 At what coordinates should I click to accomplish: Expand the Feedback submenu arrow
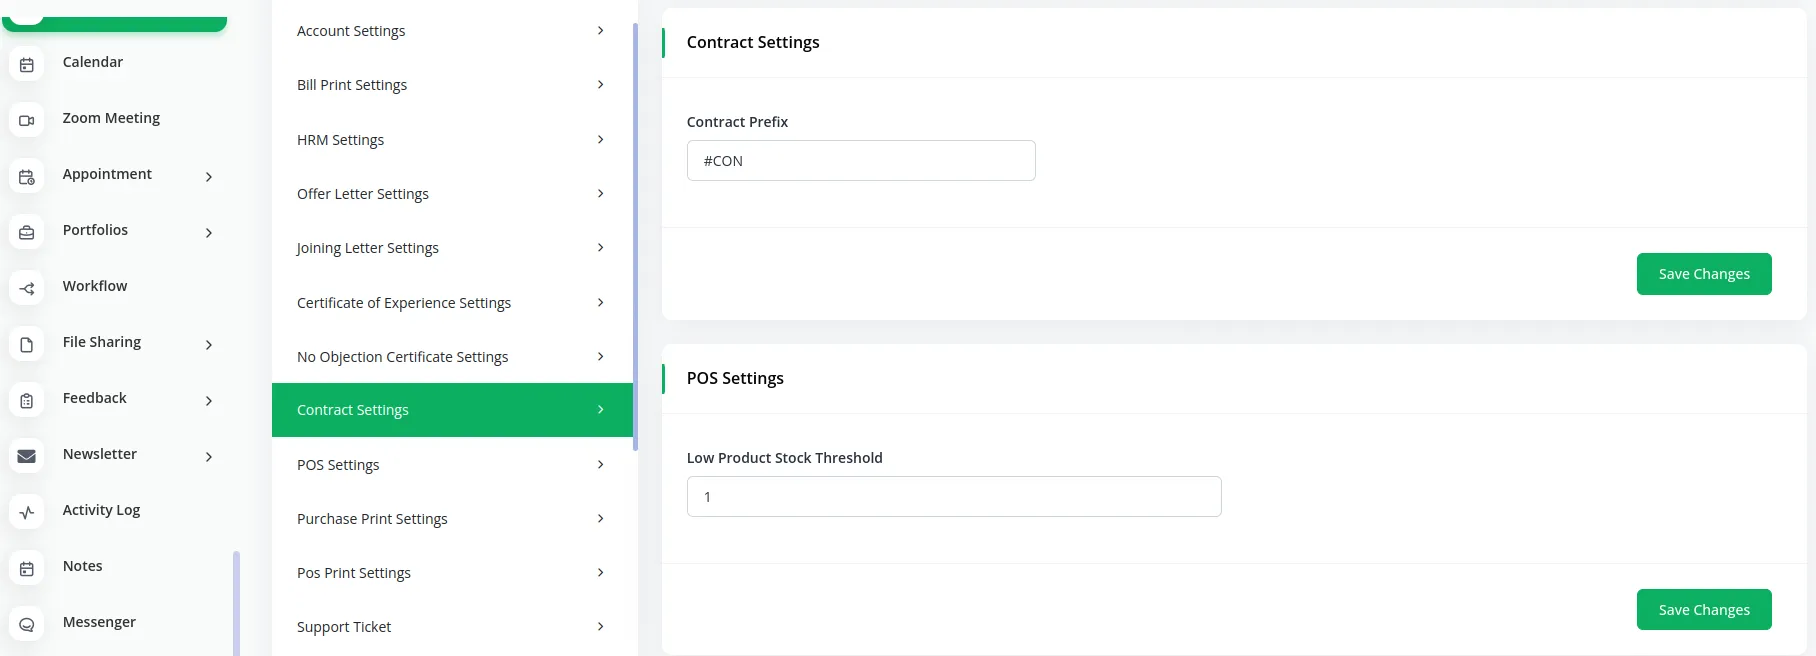click(x=209, y=401)
